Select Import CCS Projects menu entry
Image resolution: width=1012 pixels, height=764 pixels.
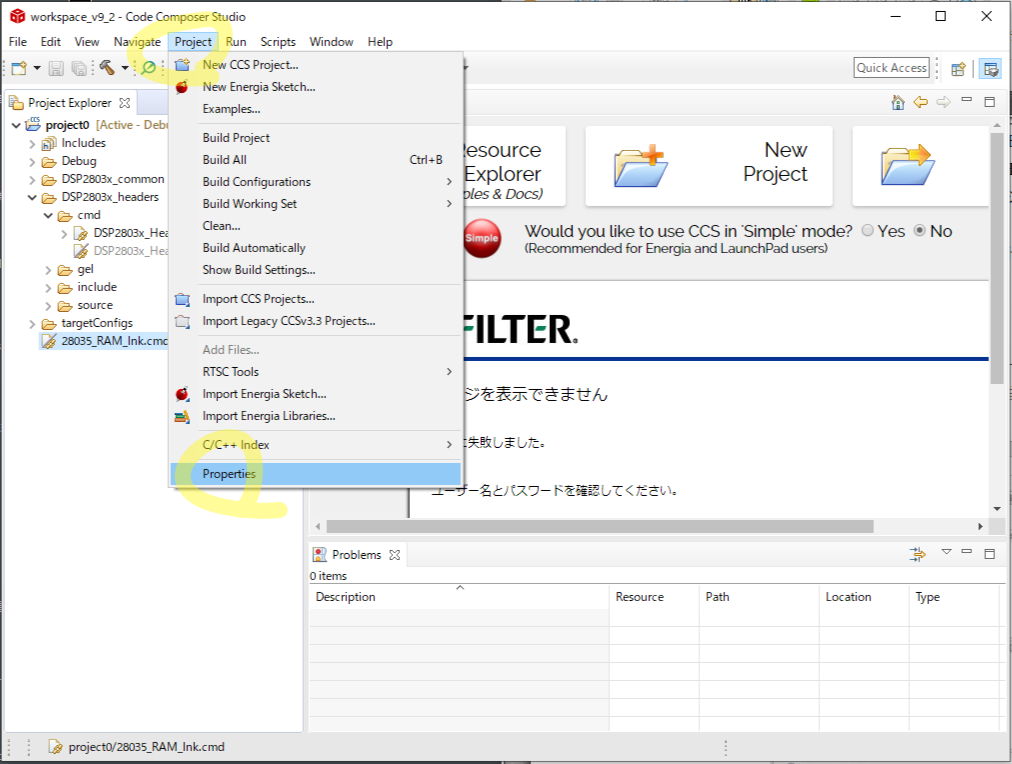tap(258, 299)
